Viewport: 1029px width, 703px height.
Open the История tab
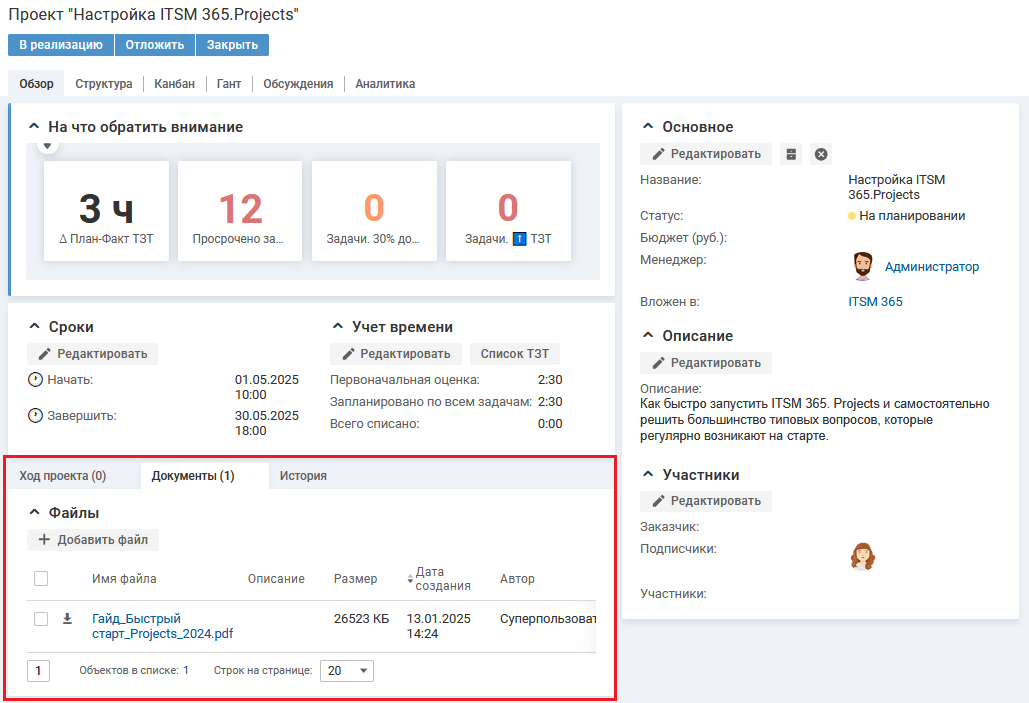[x=303, y=476]
